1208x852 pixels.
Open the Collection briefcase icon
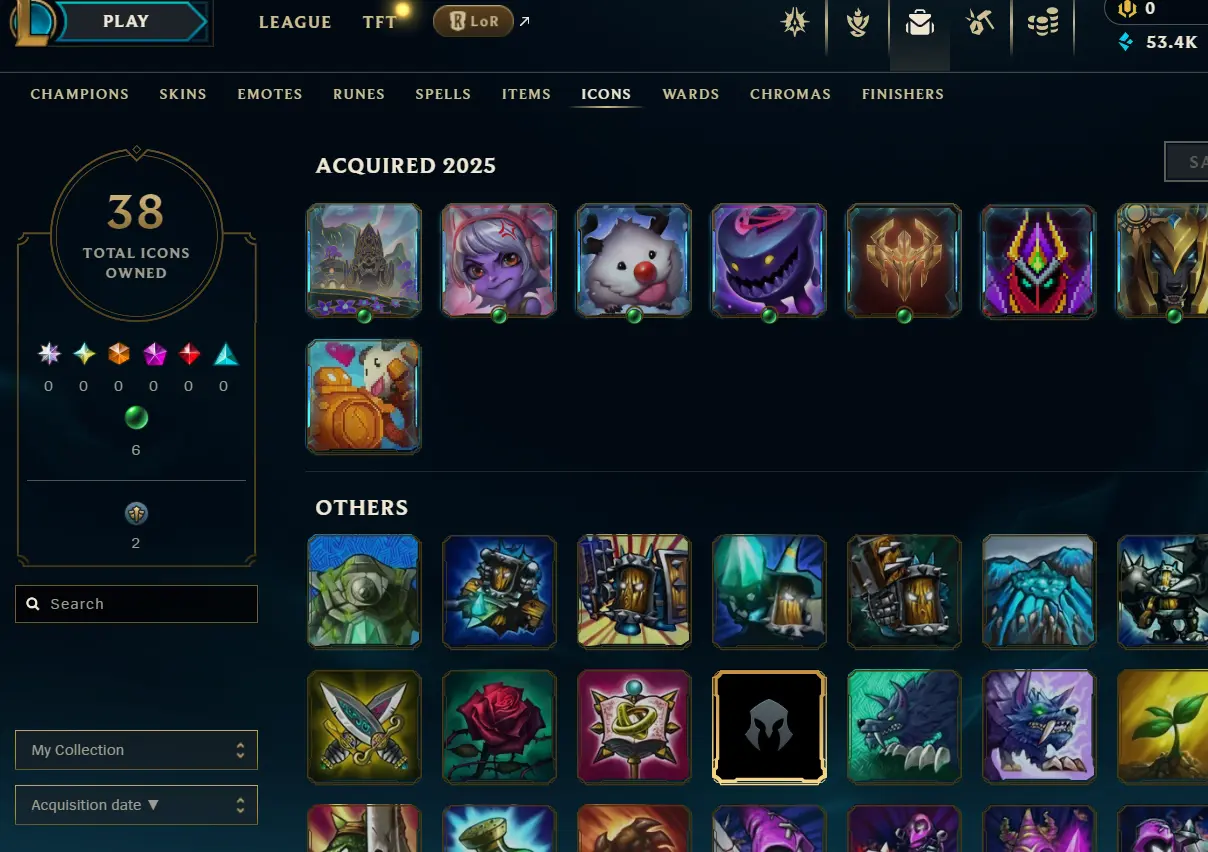[920, 23]
